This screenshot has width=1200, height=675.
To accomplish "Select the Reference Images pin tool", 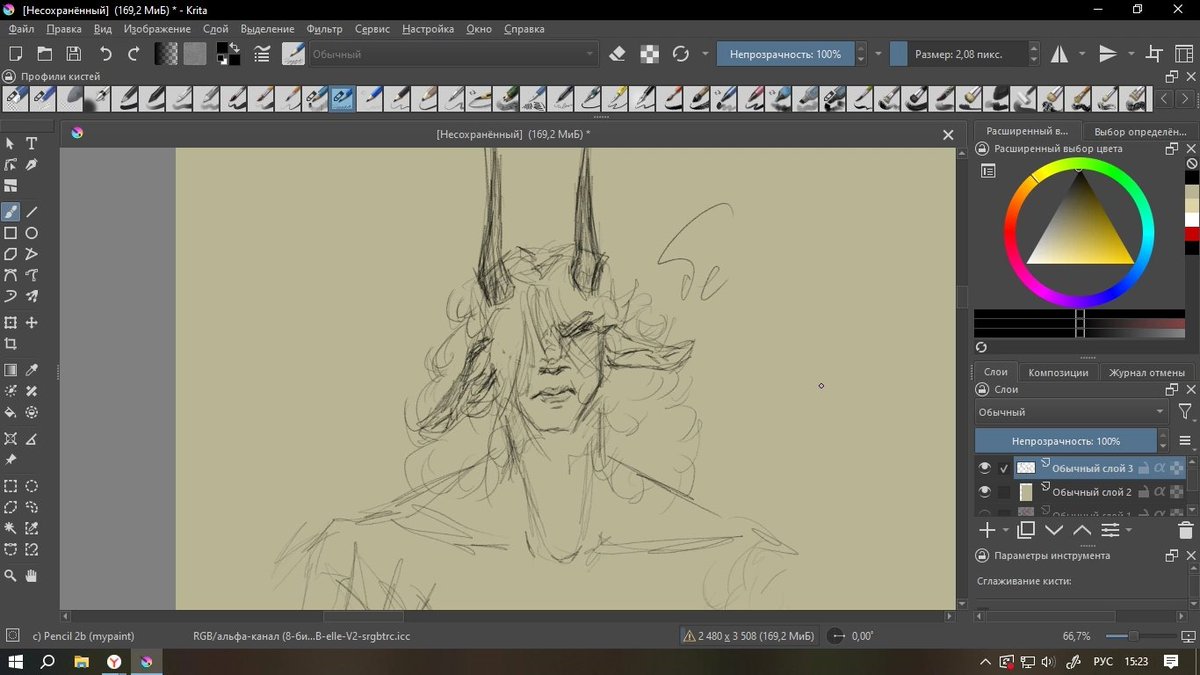I will tap(10, 460).
